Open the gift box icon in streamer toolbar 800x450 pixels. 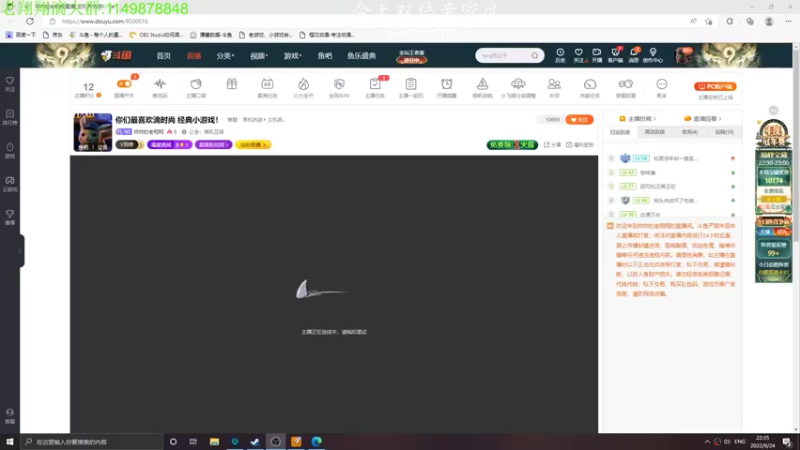pos(232,84)
